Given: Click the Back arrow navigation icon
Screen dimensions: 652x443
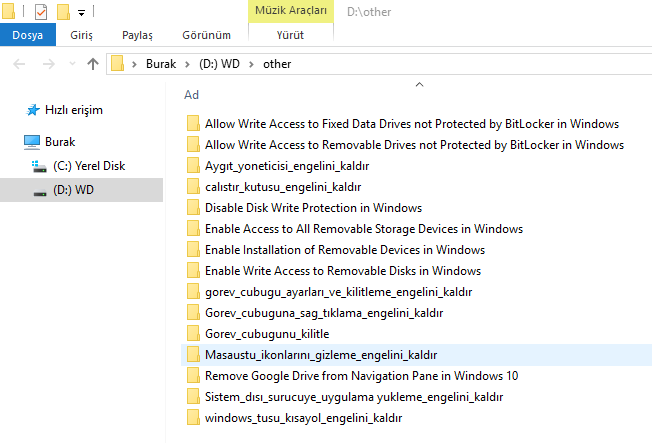Looking at the screenshot, I should tap(19, 64).
